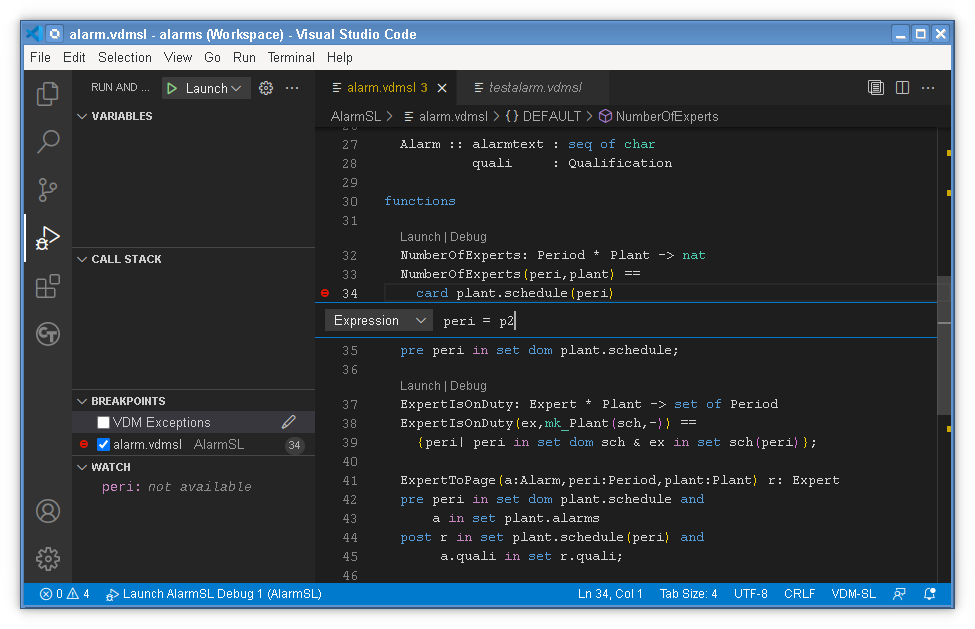
Task: Enable the VDM Exceptions breakpoint checkbox
Action: tap(103, 423)
